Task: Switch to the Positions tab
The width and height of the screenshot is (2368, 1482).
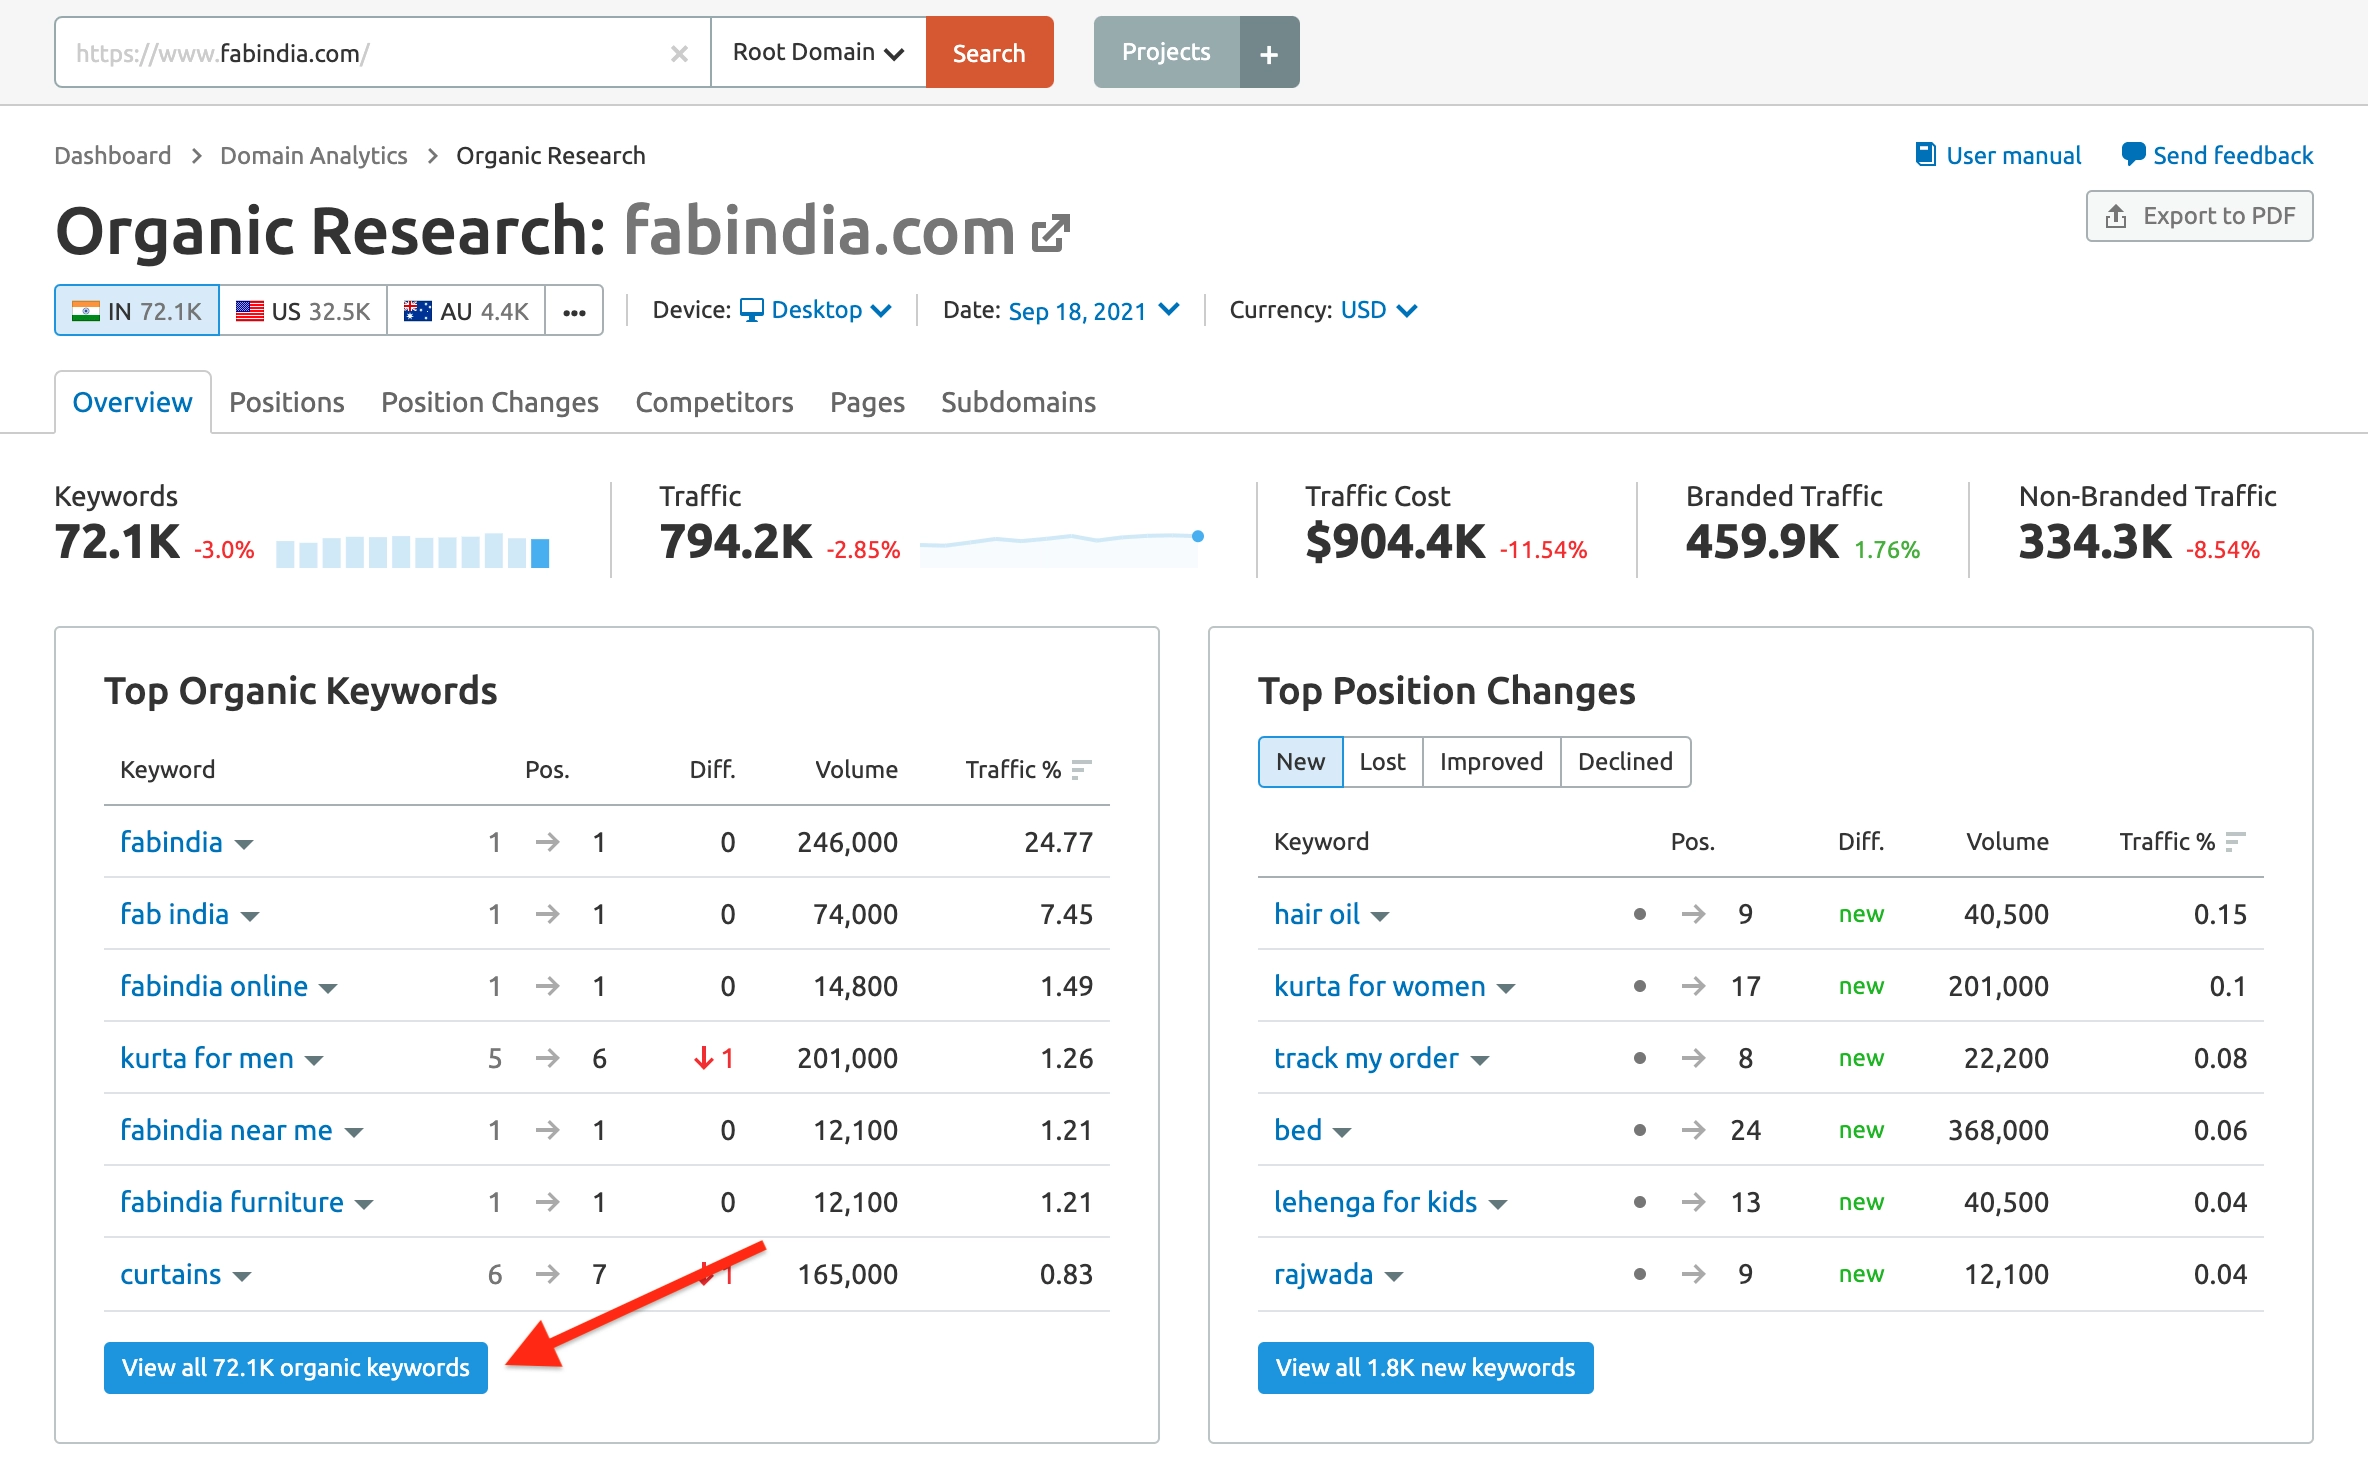Action: pyautogui.click(x=286, y=402)
